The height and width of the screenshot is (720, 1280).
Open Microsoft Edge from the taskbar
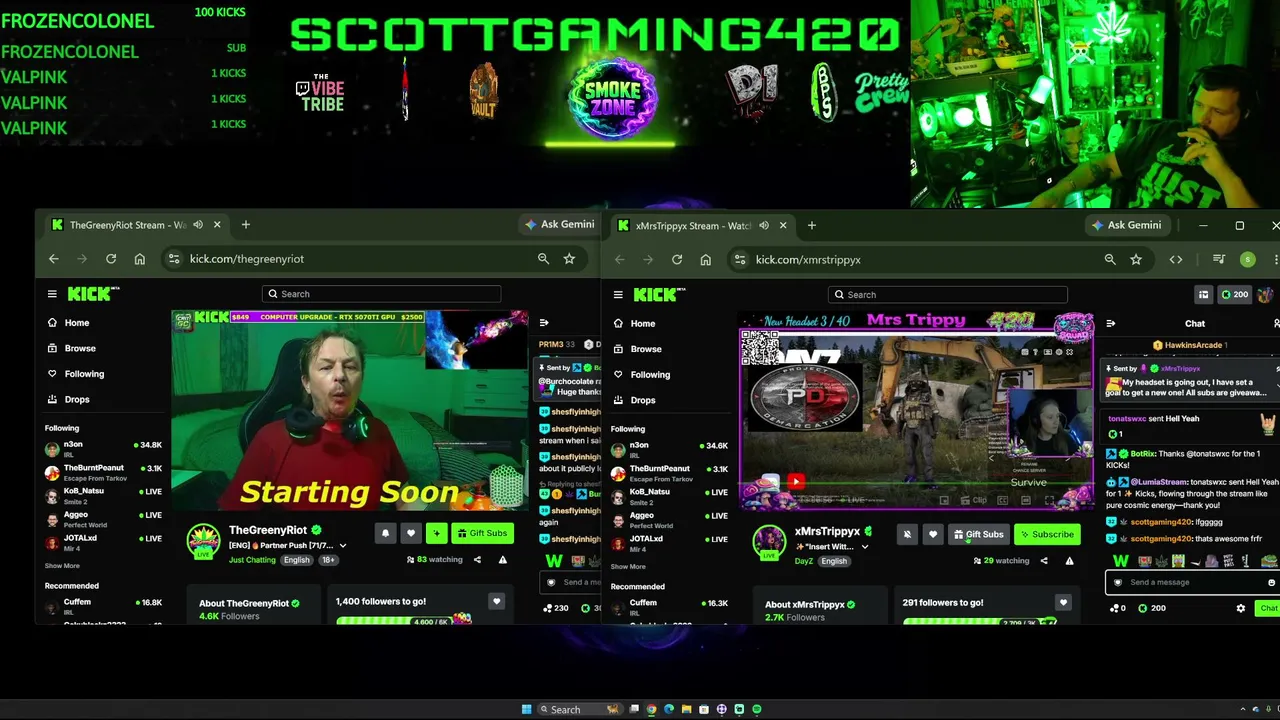click(669, 709)
